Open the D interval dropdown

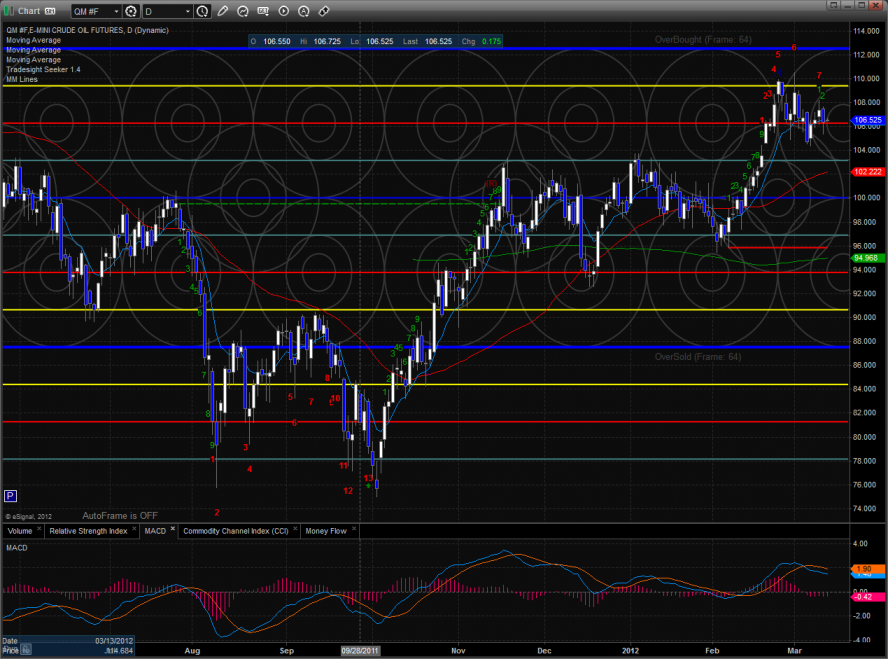coord(165,12)
